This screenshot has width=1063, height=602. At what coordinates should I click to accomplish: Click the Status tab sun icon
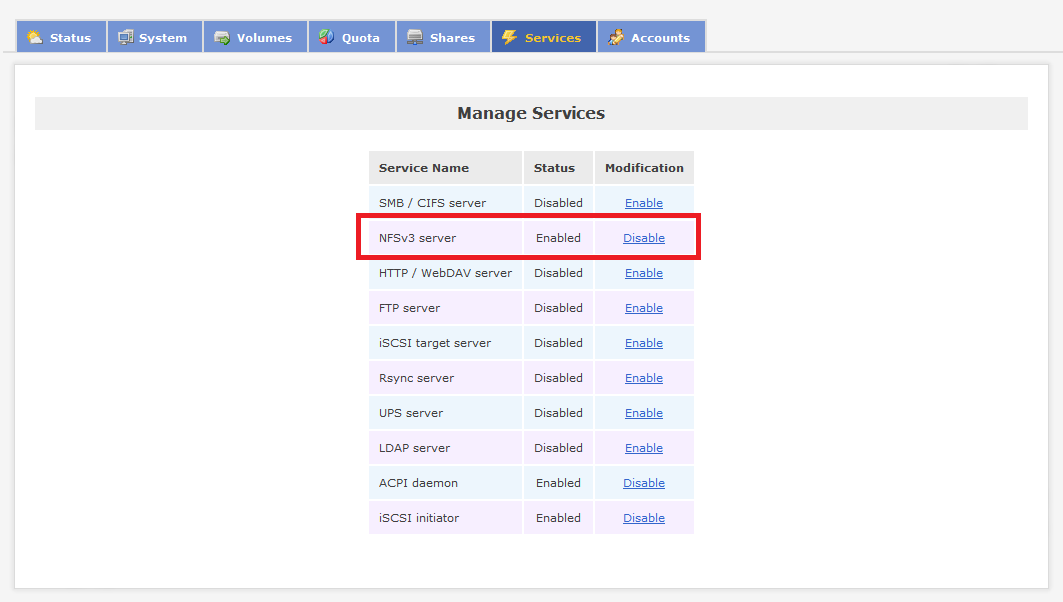point(35,37)
